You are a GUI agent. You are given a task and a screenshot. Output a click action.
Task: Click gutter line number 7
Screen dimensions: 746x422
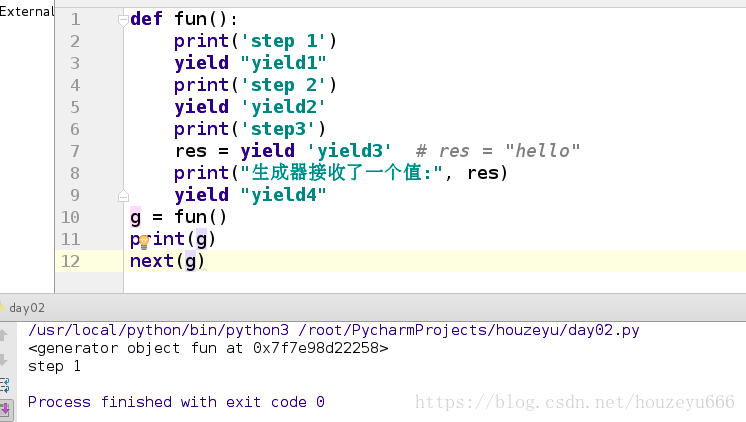(x=75, y=151)
